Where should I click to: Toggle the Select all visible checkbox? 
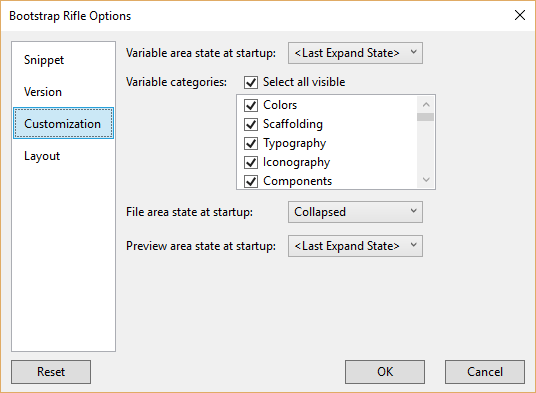pyautogui.click(x=251, y=82)
